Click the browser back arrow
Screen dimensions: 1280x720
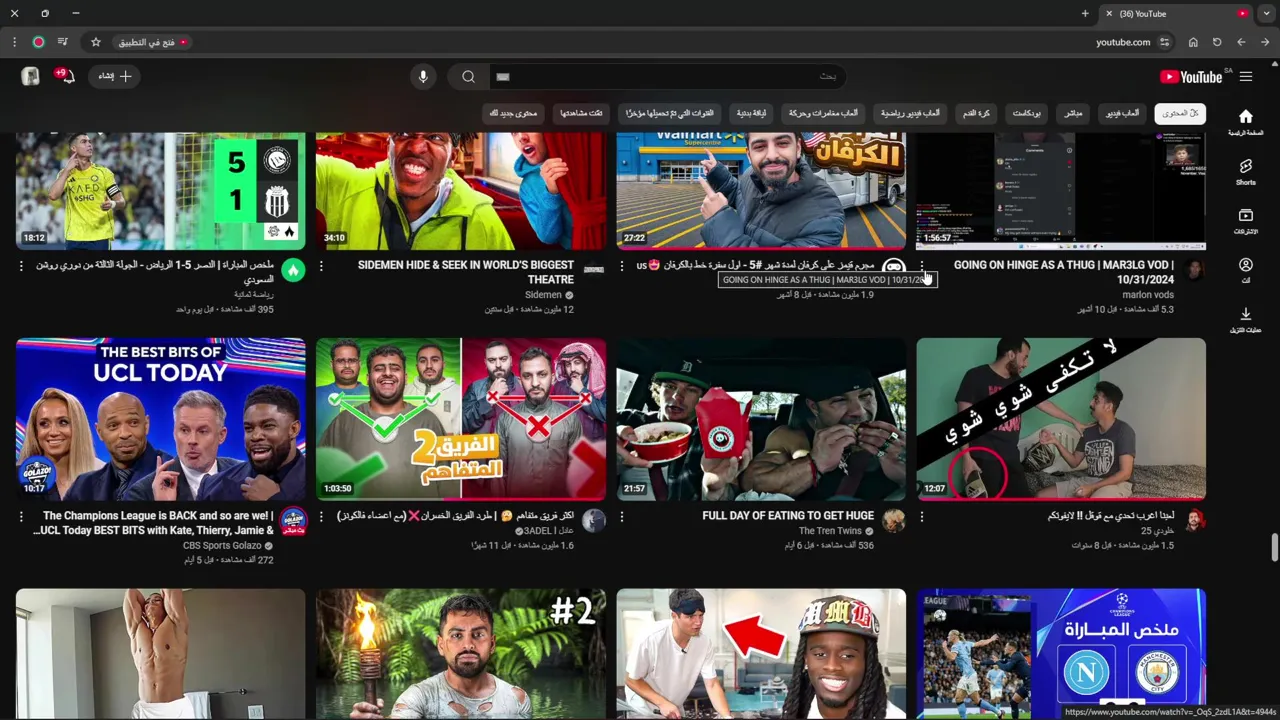[1241, 42]
